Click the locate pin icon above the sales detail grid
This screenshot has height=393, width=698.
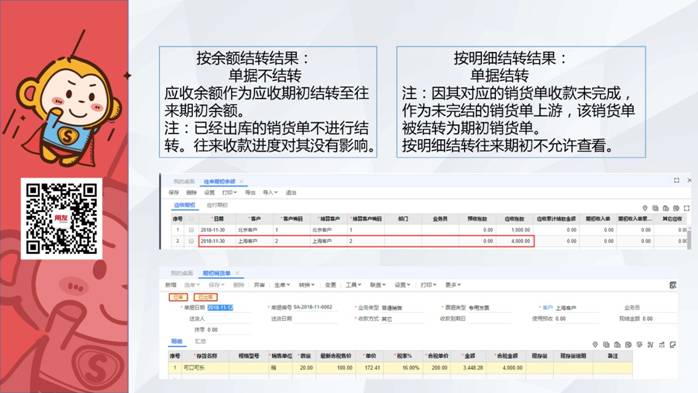[x=595, y=344]
